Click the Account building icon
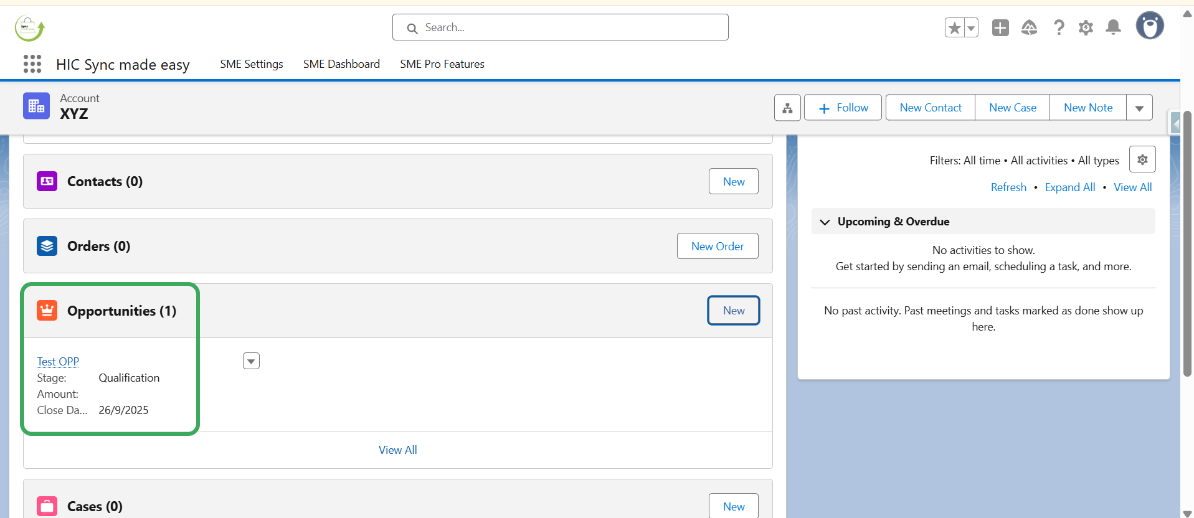The image size is (1194, 518). (x=36, y=107)
